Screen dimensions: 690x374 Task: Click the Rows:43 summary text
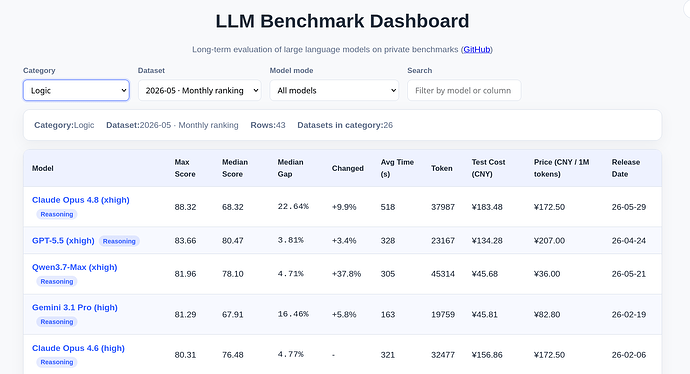coord(268,125)
